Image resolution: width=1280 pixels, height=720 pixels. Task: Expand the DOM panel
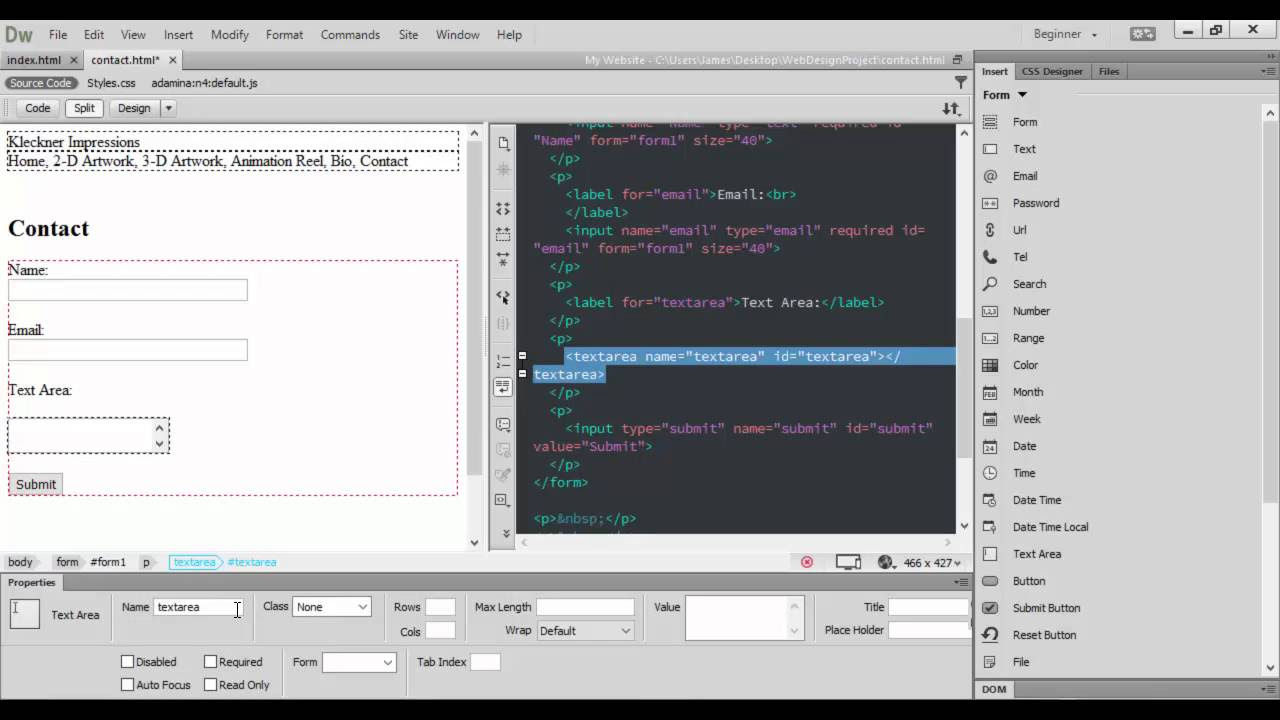(x=994, y=689)
